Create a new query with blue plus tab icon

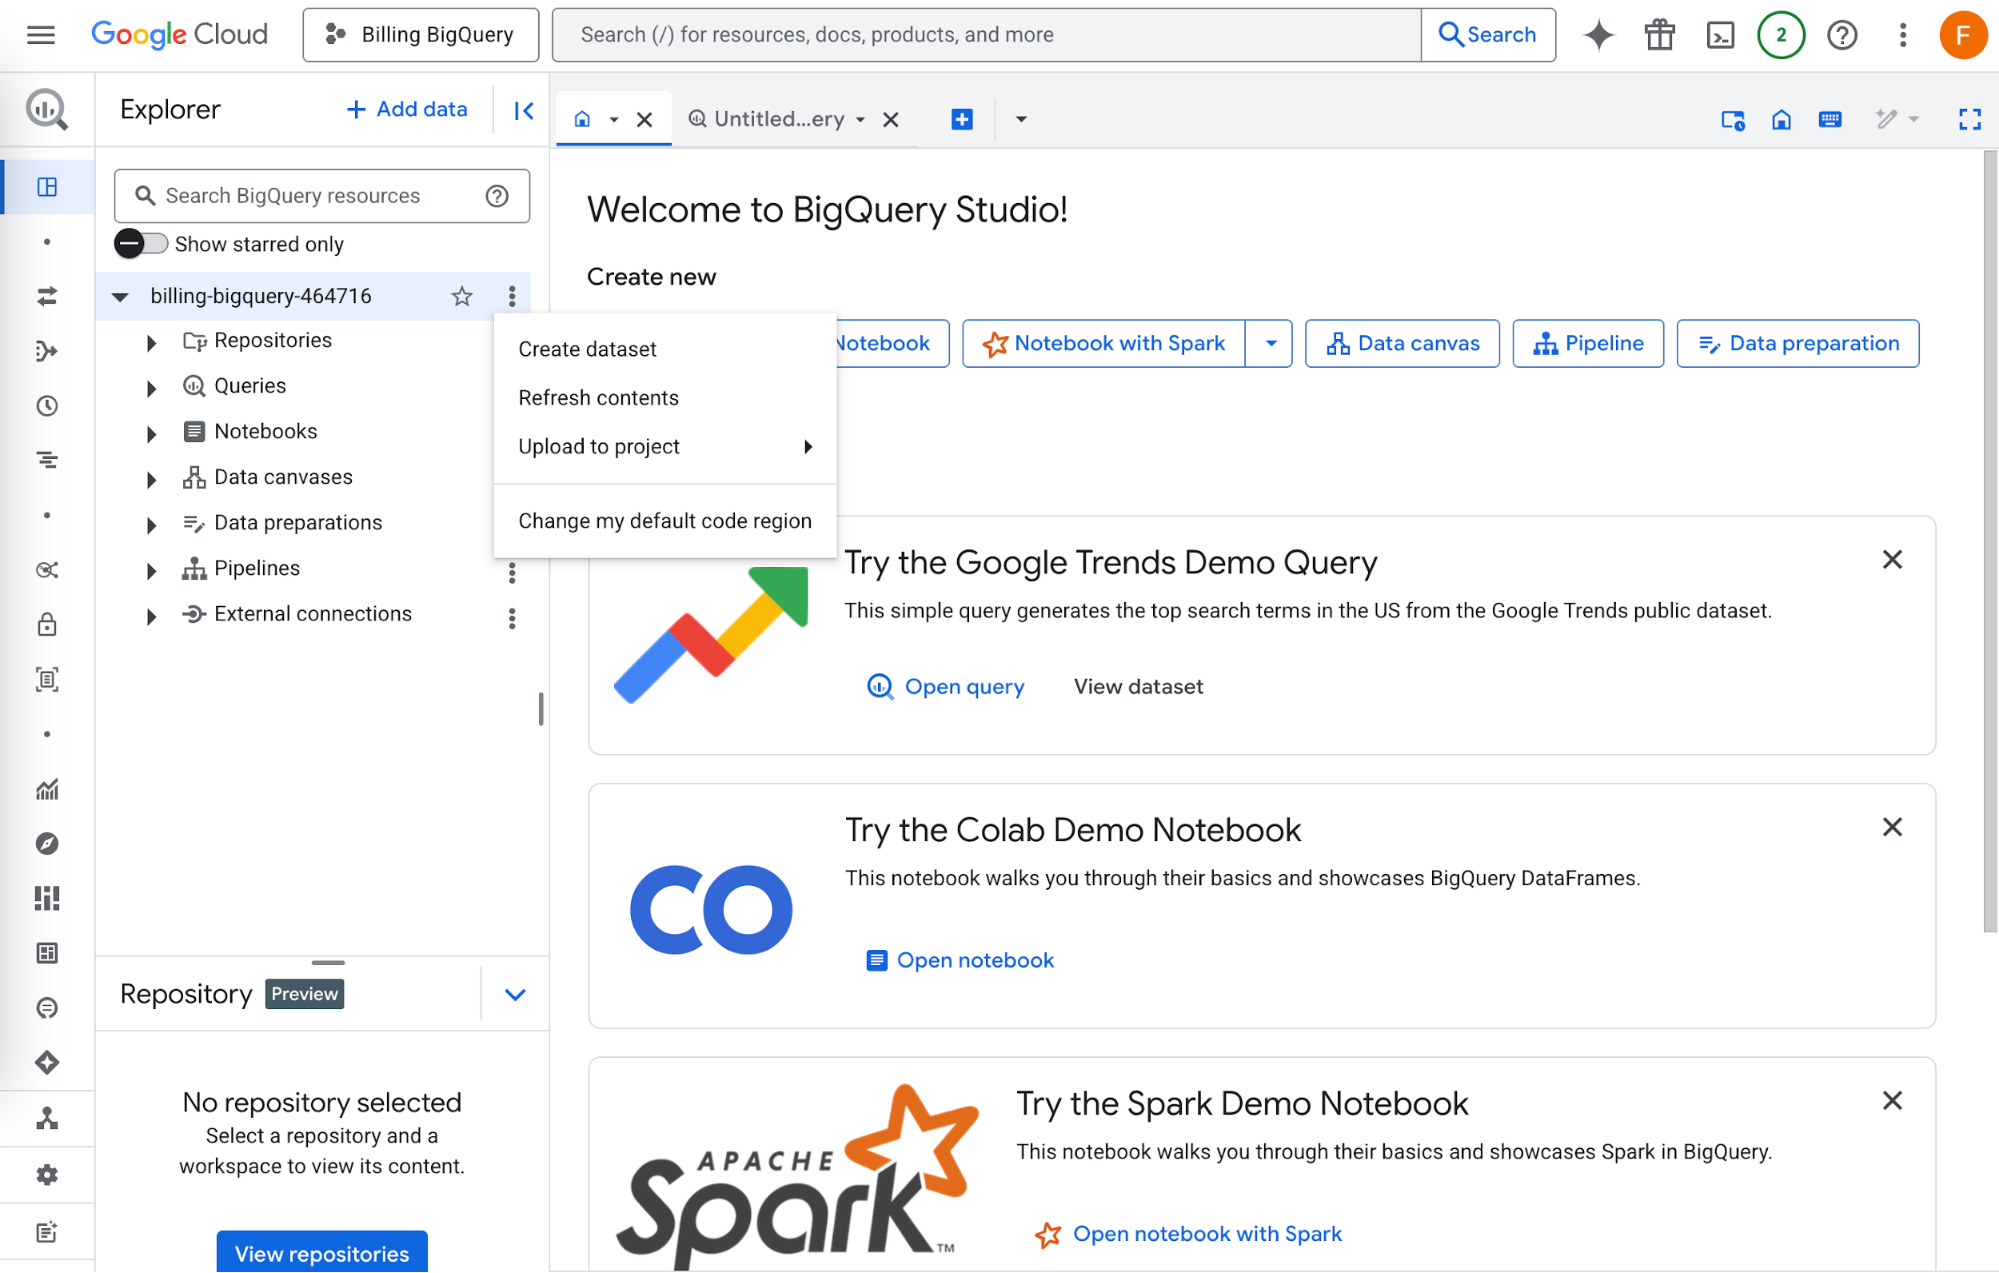pyautogui.click(x=962, y=120)
